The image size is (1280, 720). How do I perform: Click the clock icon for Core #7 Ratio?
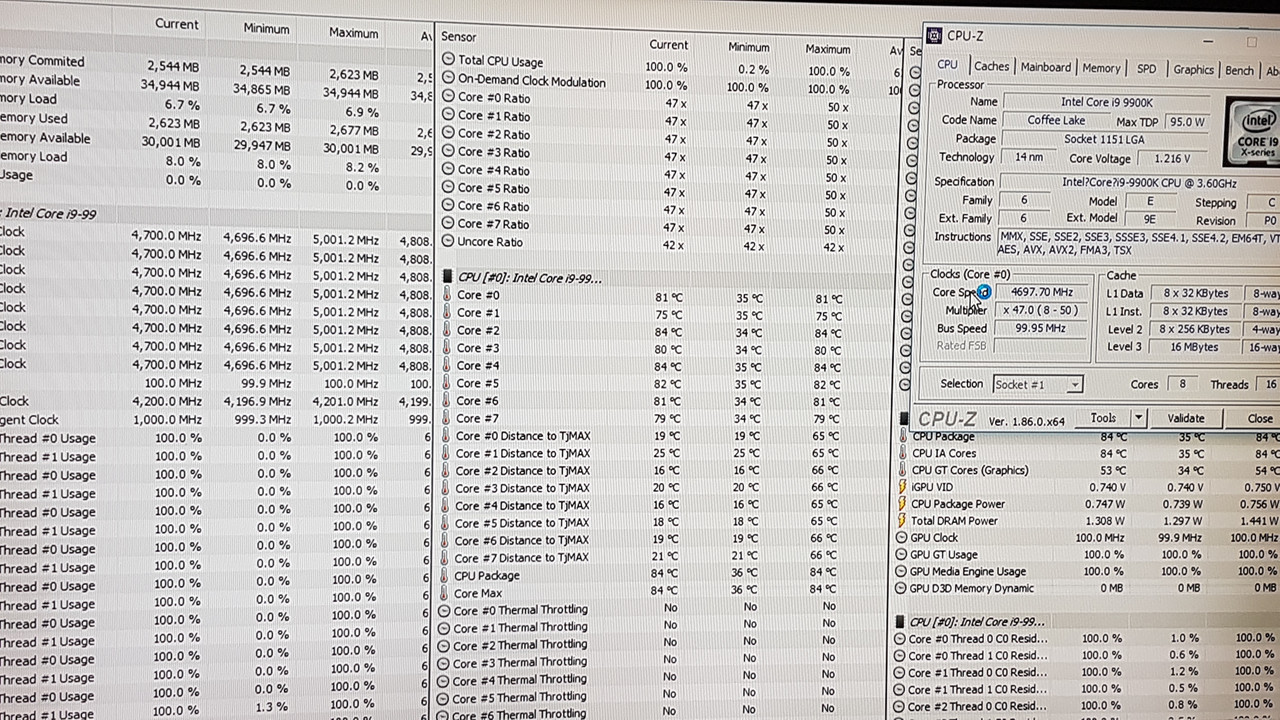tap(448, 224)
